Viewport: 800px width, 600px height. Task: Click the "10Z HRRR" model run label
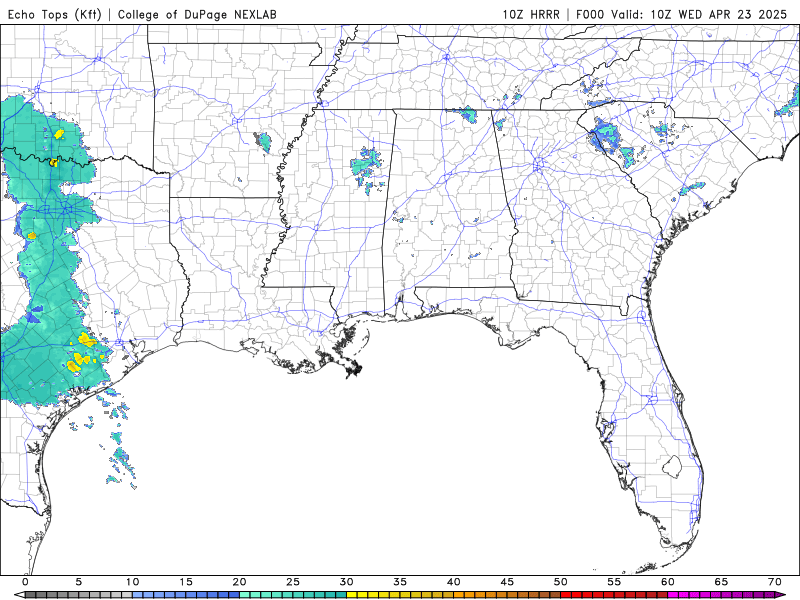point(531,14)
